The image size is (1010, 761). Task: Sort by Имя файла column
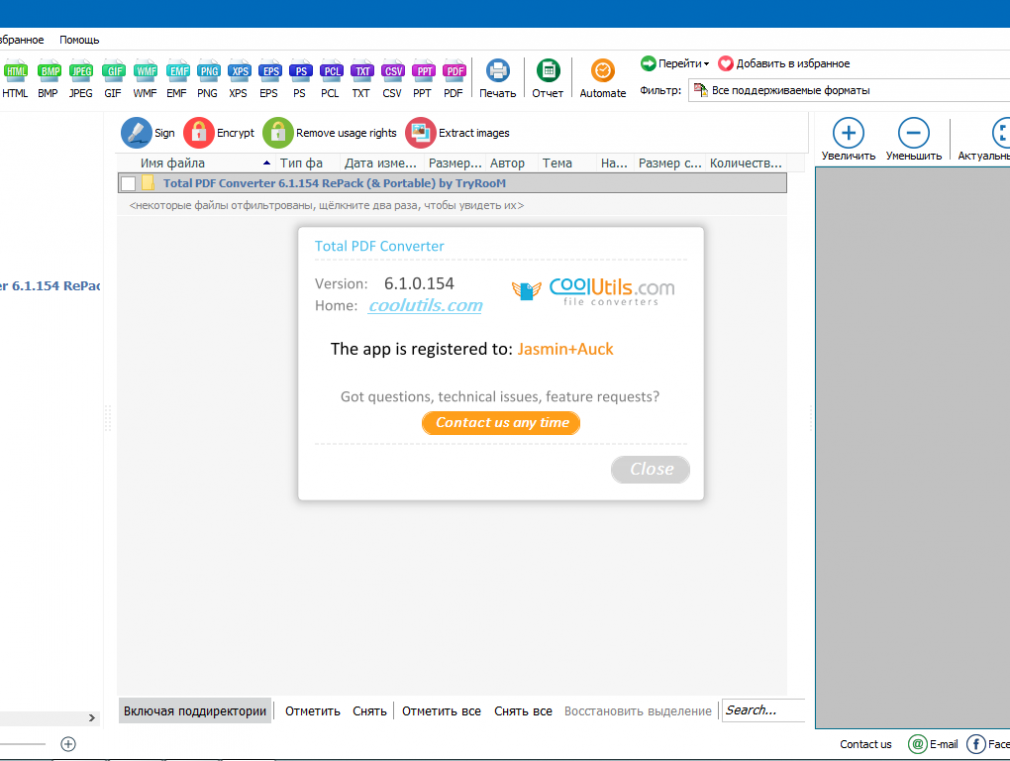pos(173,163)
